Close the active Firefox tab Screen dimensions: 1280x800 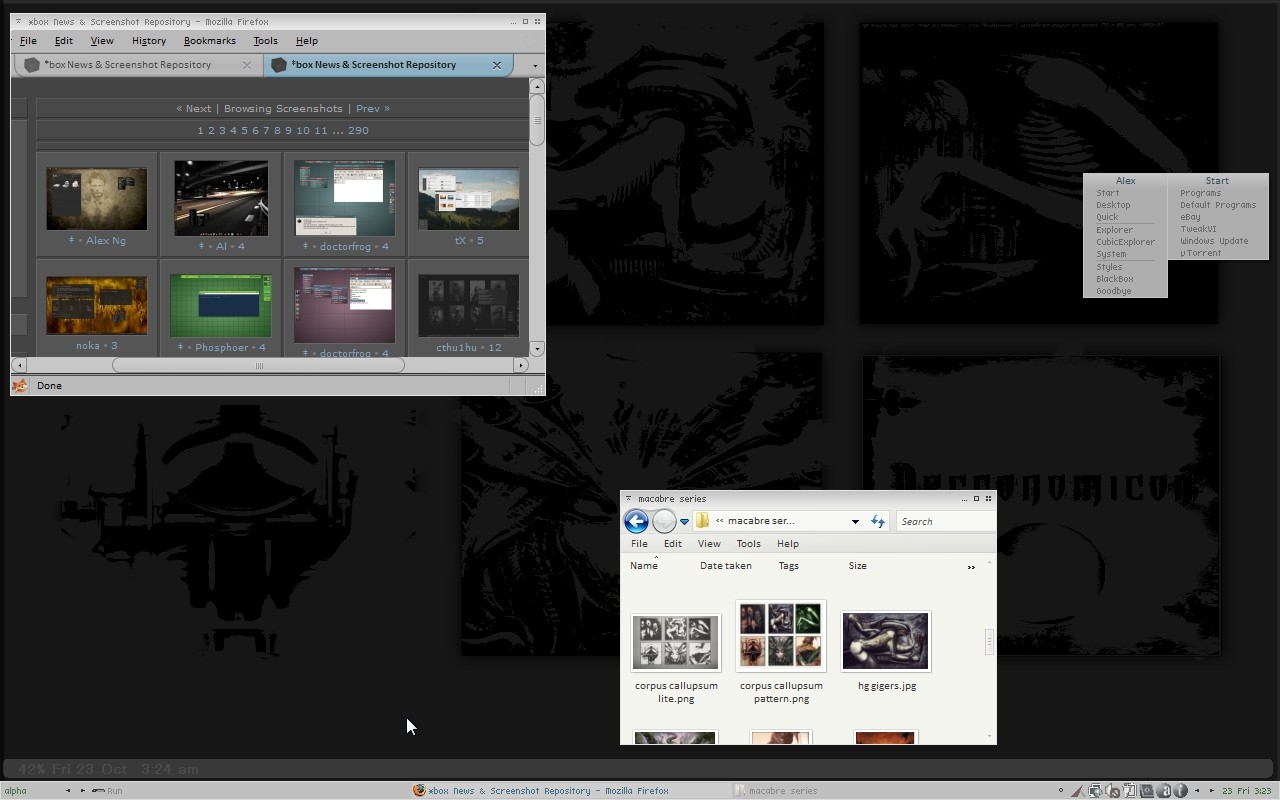pos(496,65)
